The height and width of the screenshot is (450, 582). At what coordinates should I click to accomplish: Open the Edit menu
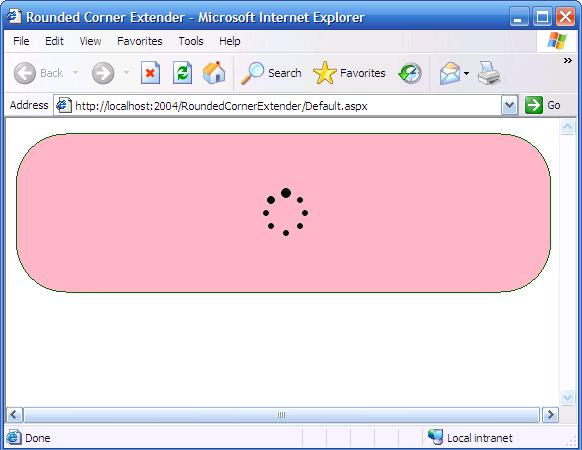(x=54, y=41)
